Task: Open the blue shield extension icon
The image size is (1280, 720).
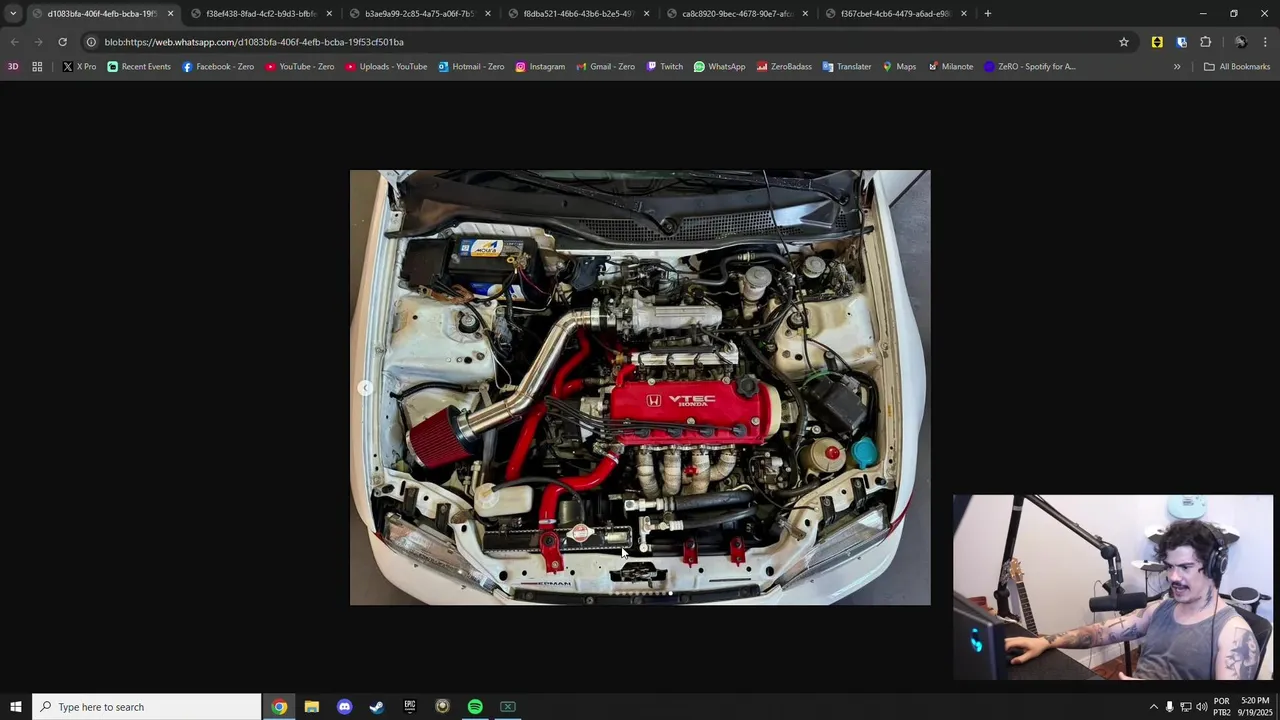Action: [x=1181, y=42]
